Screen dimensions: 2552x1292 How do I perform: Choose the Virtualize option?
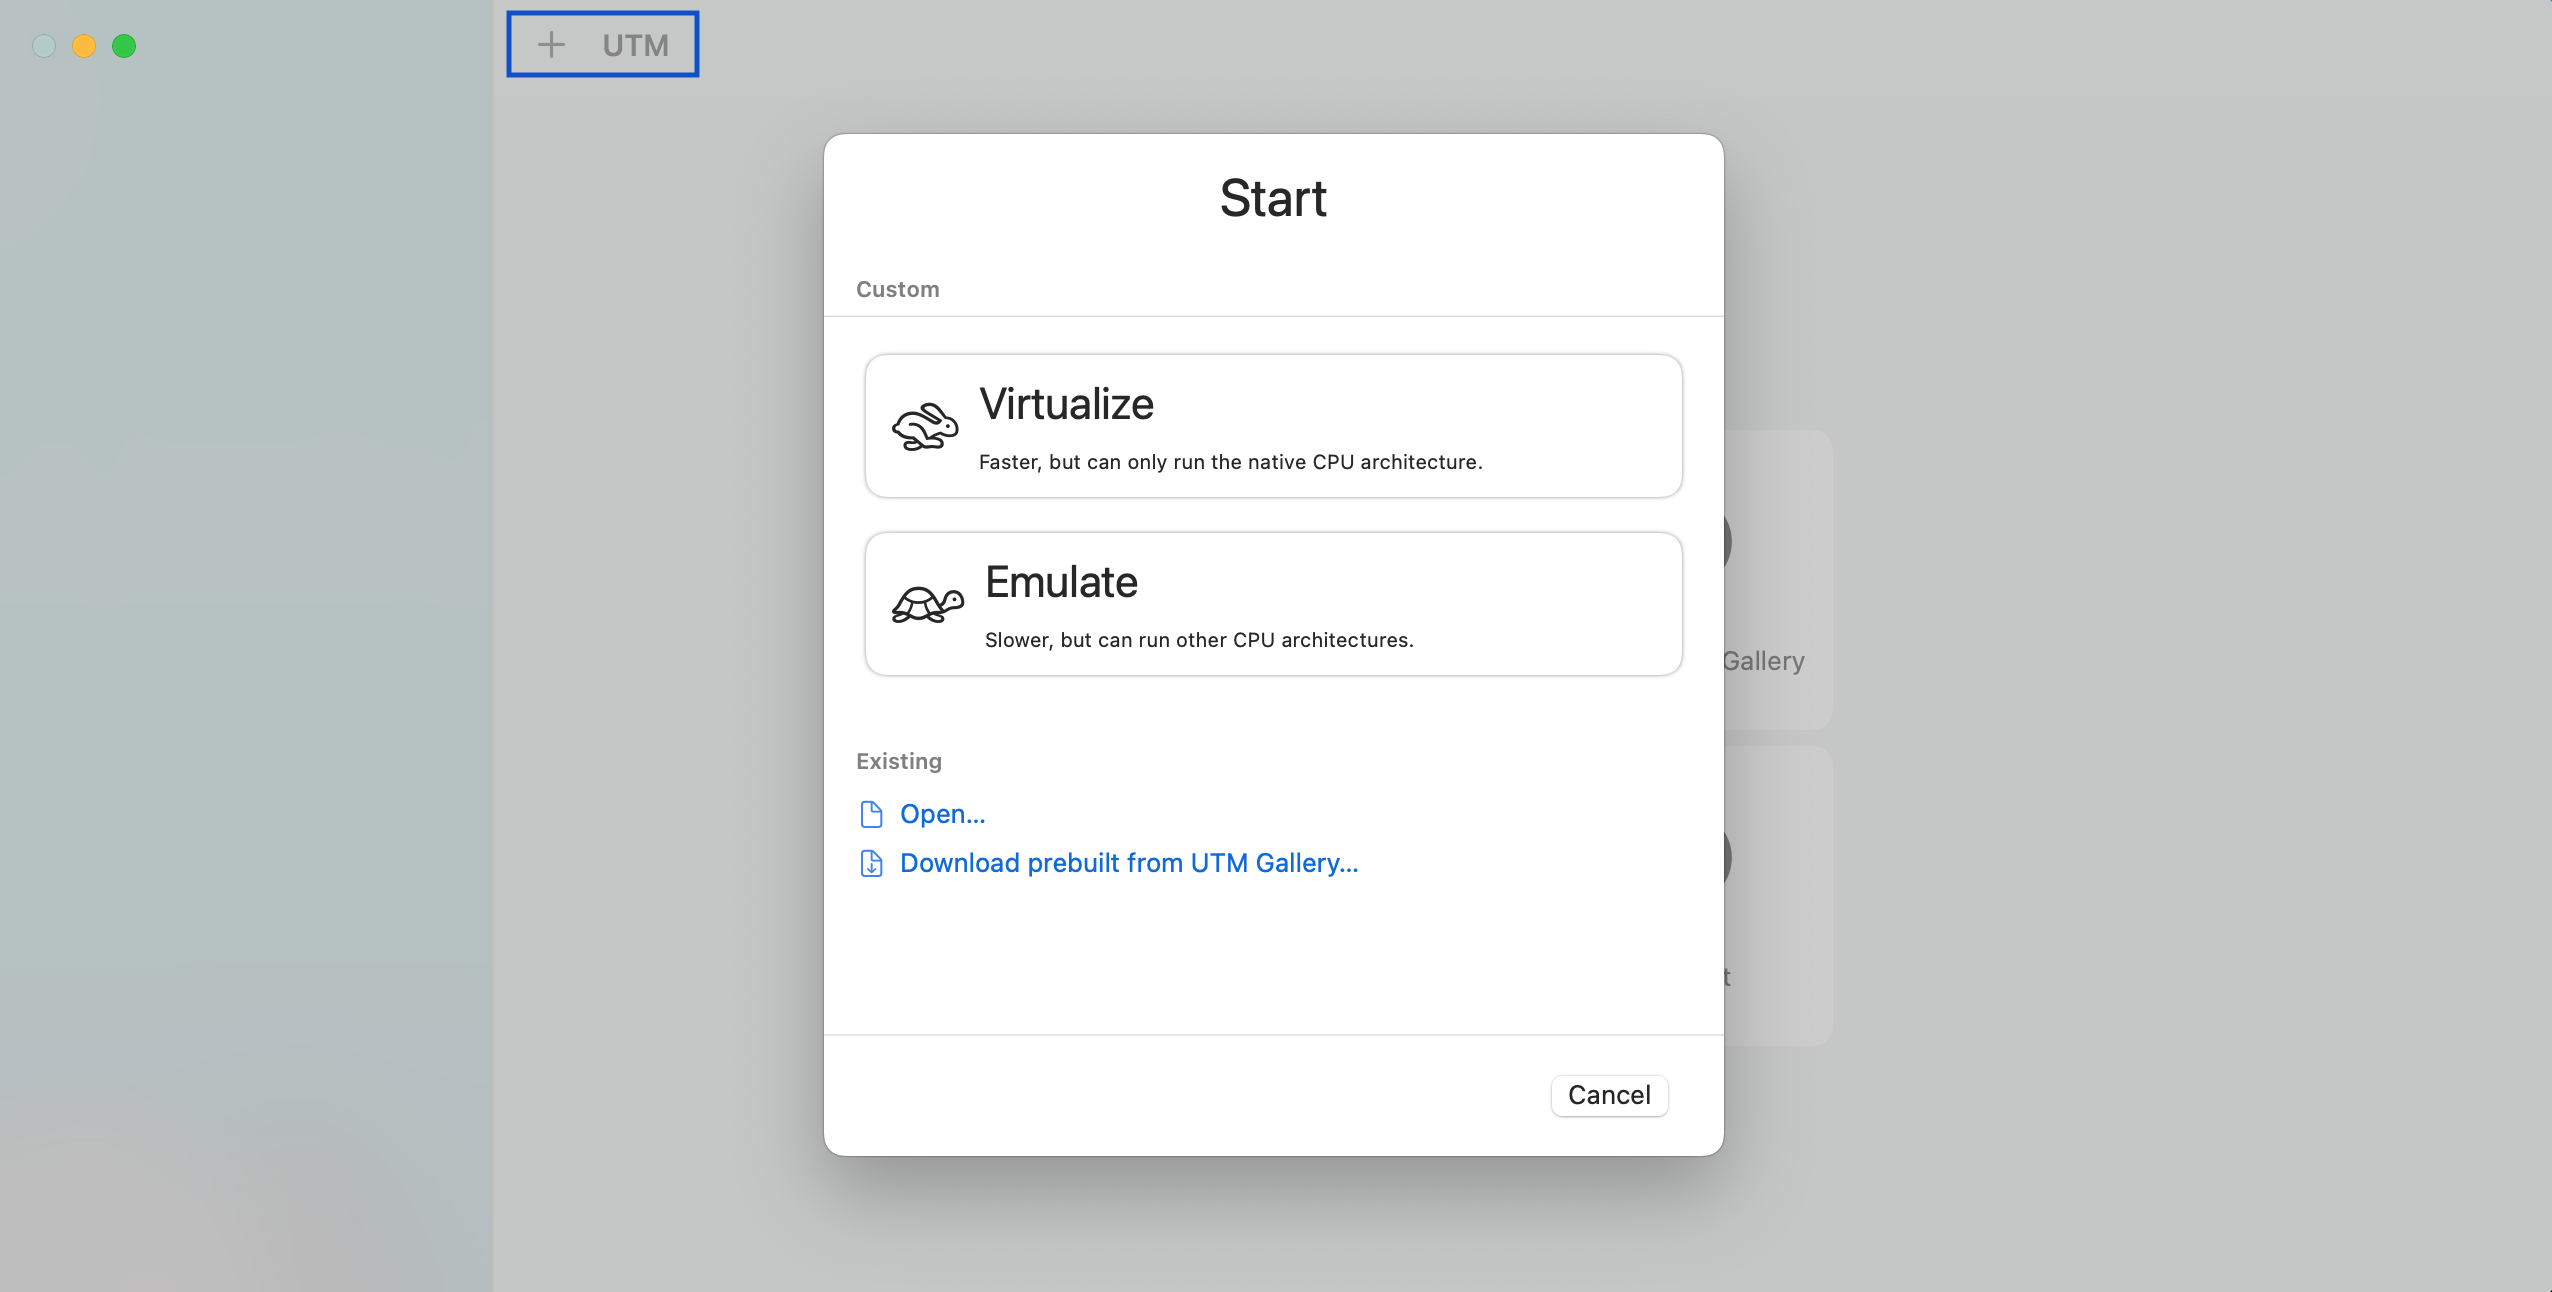(x=1273, y=426)
